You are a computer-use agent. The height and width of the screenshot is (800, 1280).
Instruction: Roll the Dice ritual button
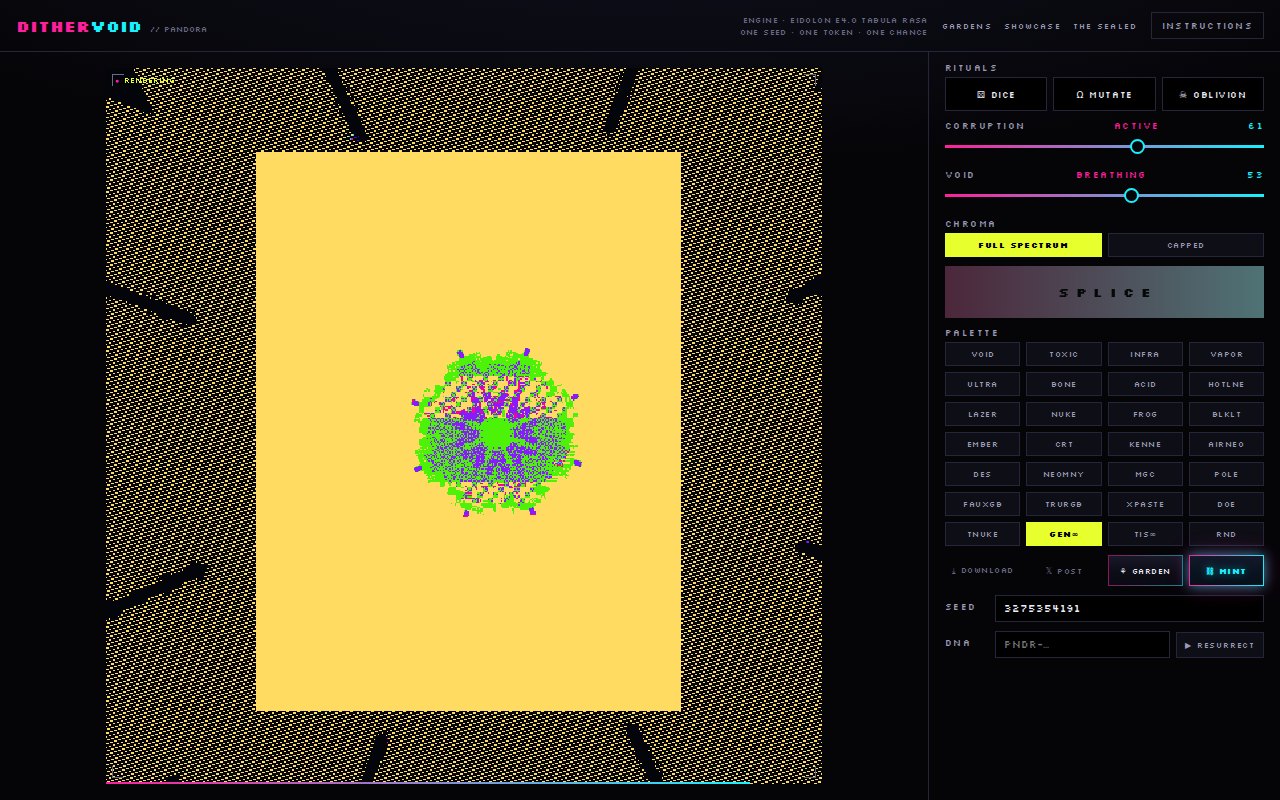click(996, 94)
